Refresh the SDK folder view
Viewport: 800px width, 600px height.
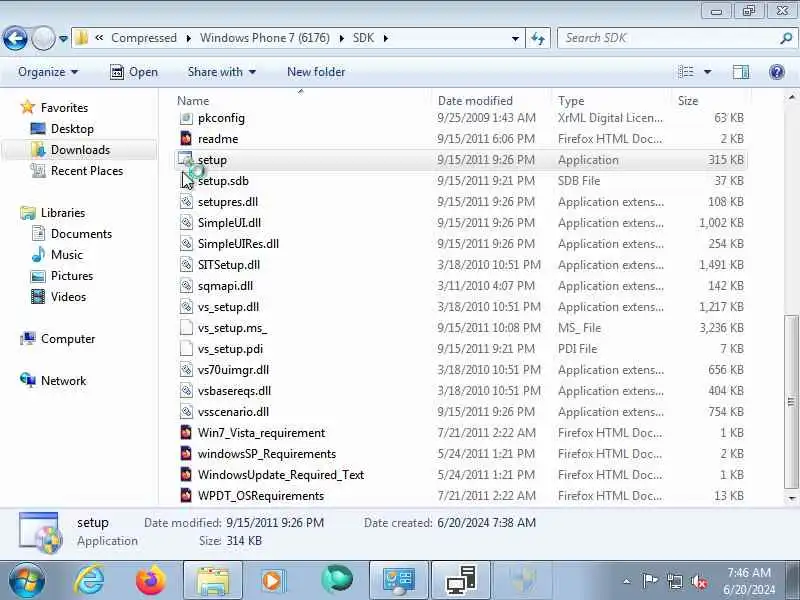(538, 38)
